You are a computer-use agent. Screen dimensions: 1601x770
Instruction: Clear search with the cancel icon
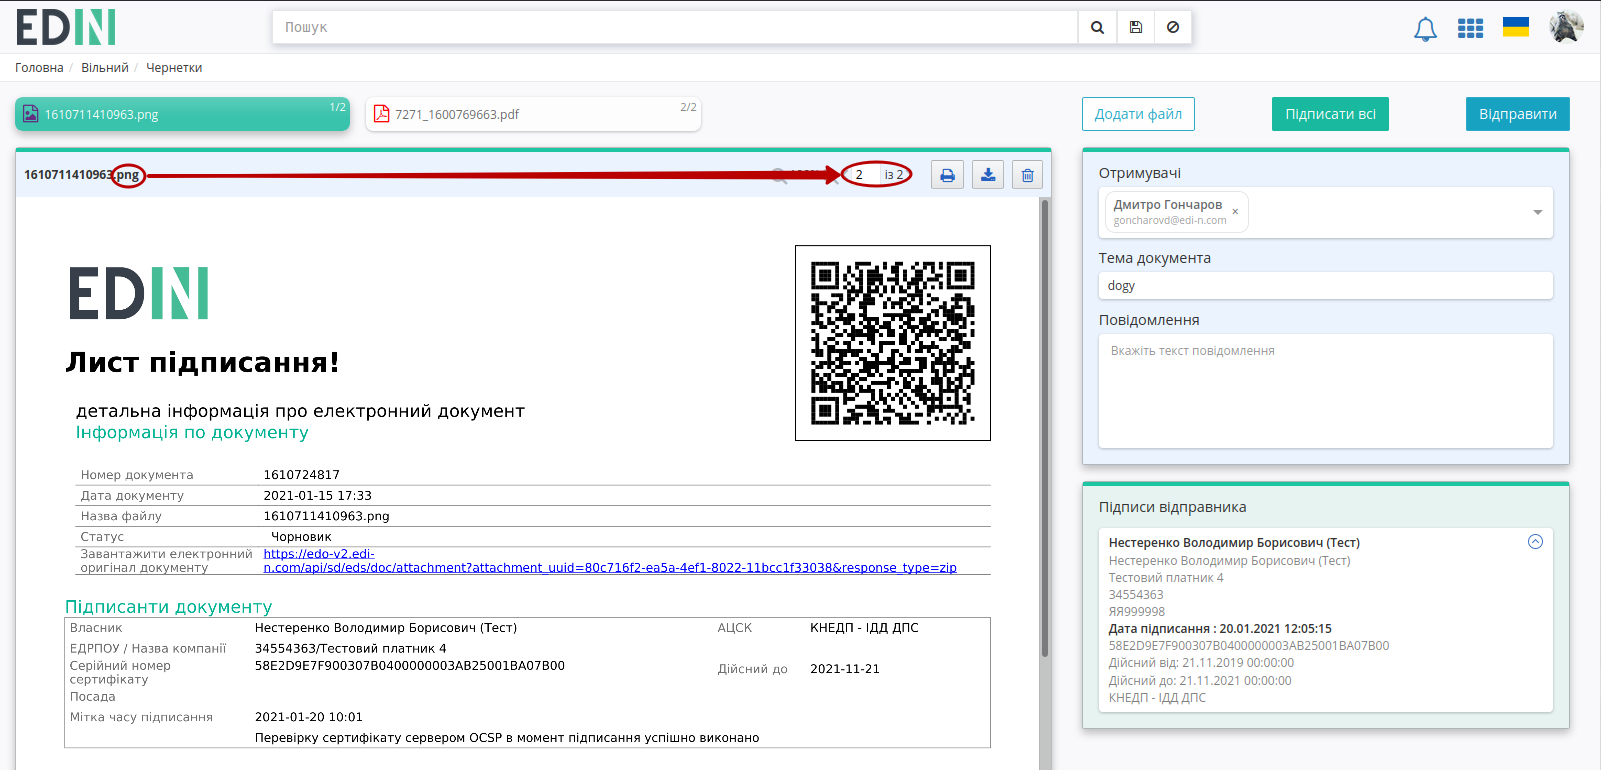[1173, 28]
